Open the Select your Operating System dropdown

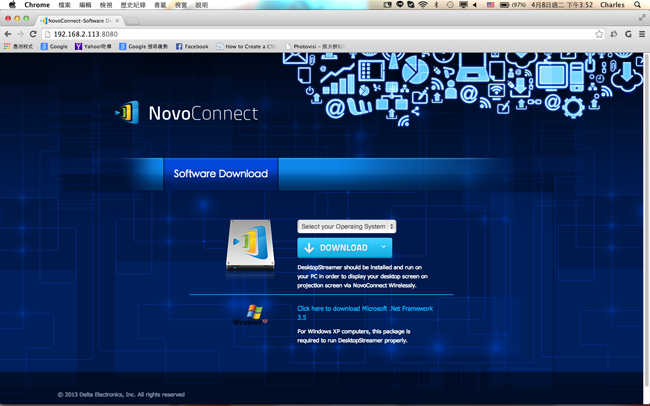[x=347, y=226]
